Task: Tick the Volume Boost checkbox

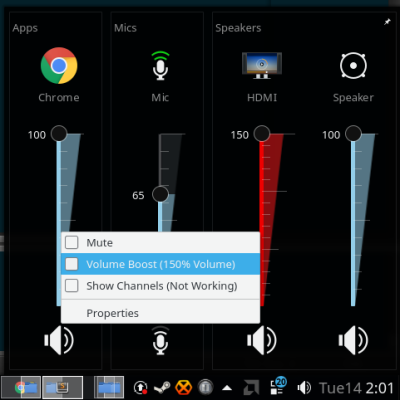Action: [72, 264]
